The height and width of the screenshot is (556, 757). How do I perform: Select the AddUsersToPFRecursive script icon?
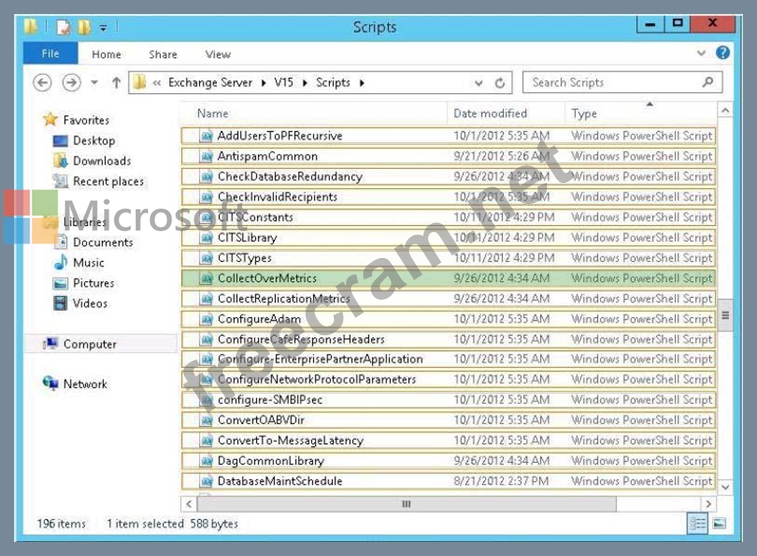(x=206, y=136)
